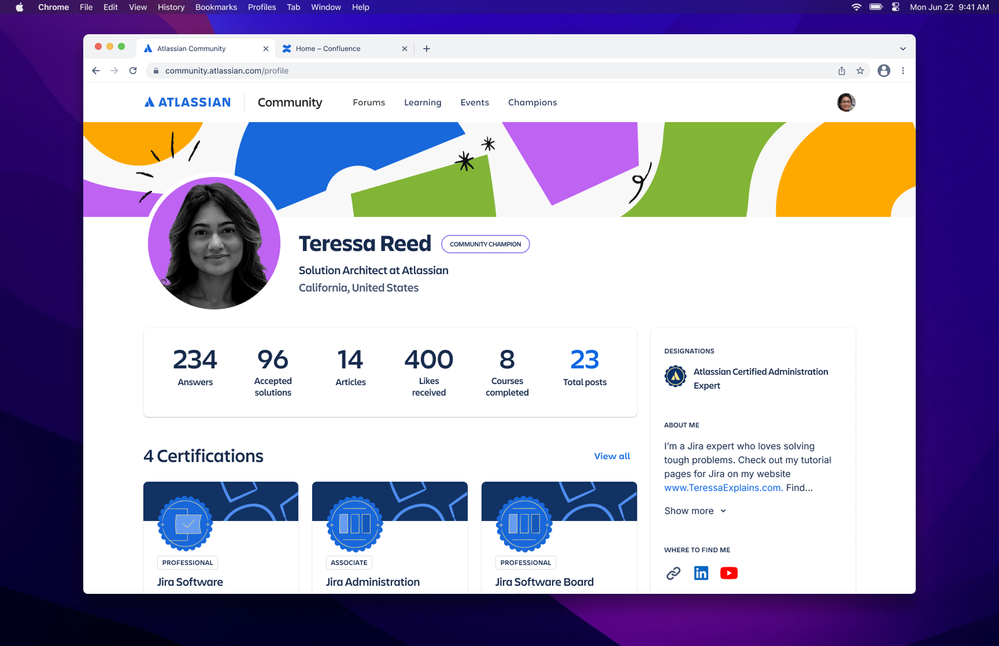Image resolution: width=999 pixels, height=646 pixels.
Task: Open the Jira Software Board certification card
Action: click(x=559, y=538)
